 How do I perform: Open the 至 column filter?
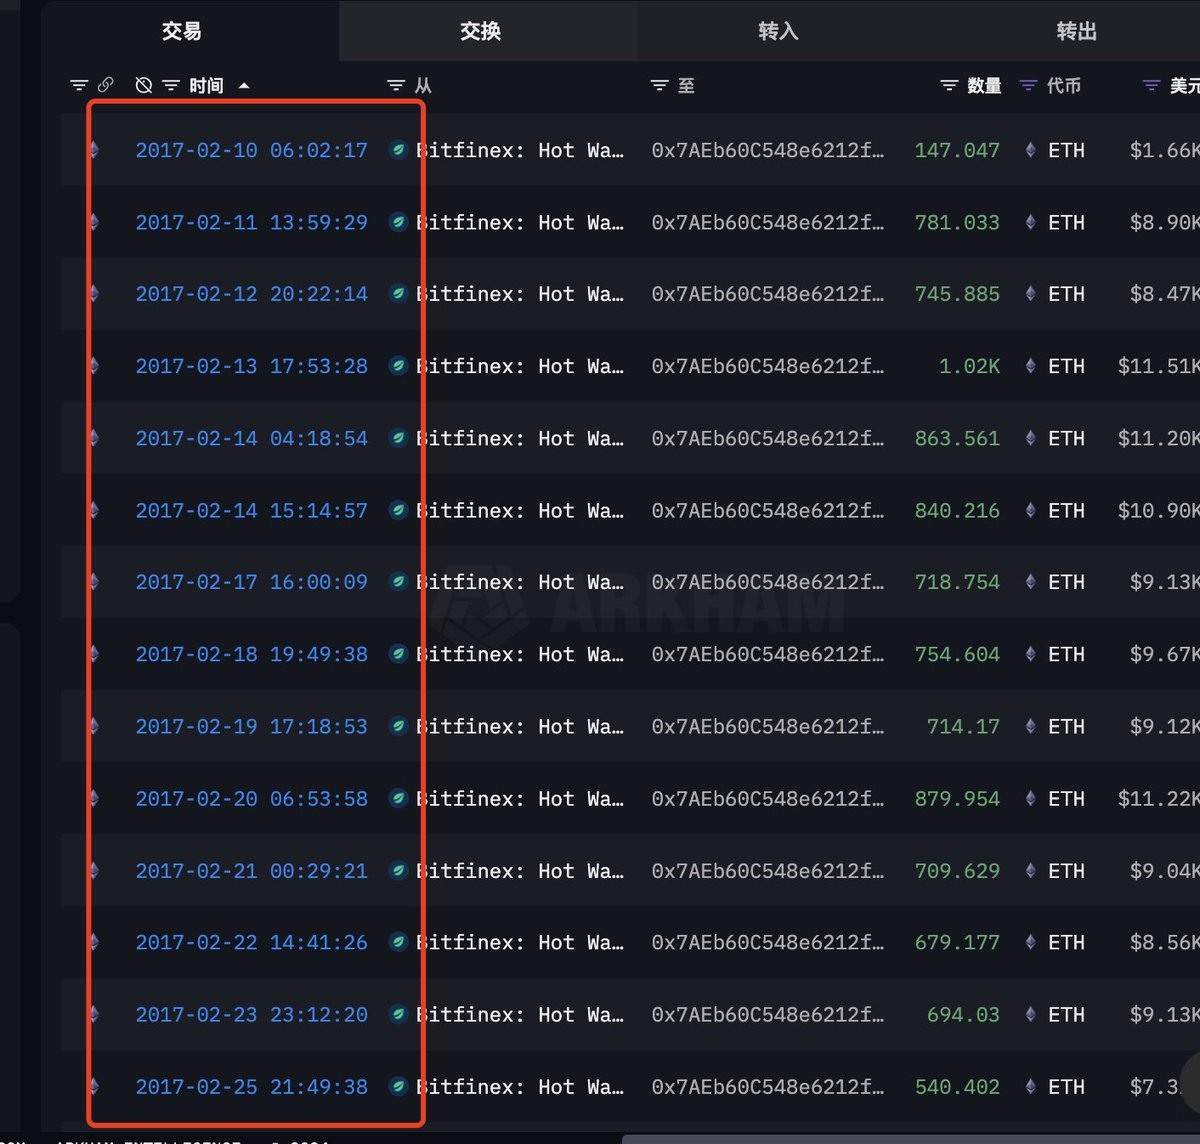pos(659,86)
